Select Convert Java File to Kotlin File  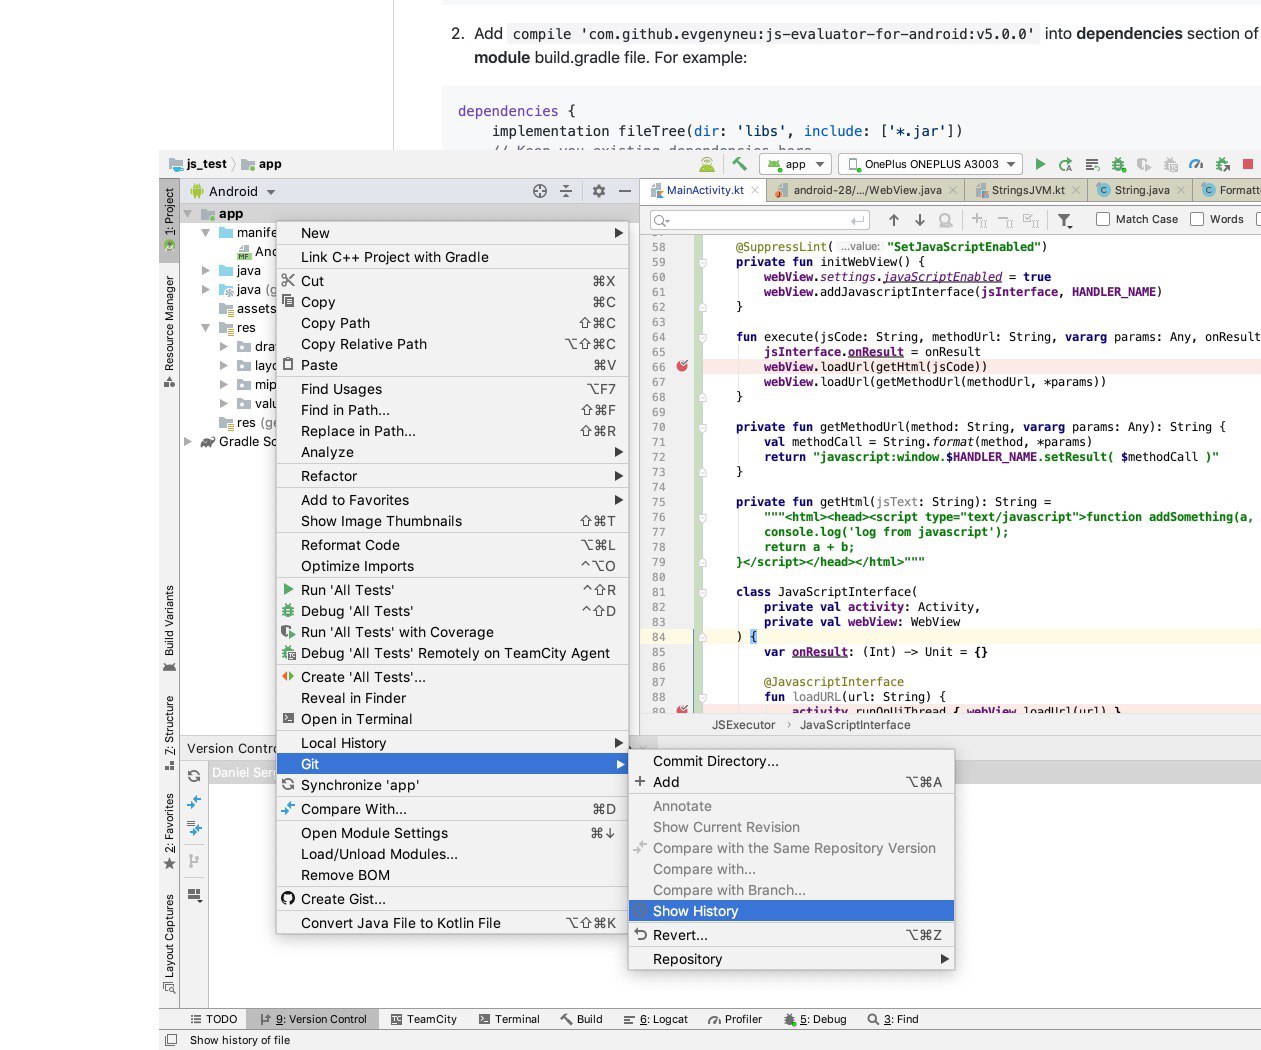452,923
